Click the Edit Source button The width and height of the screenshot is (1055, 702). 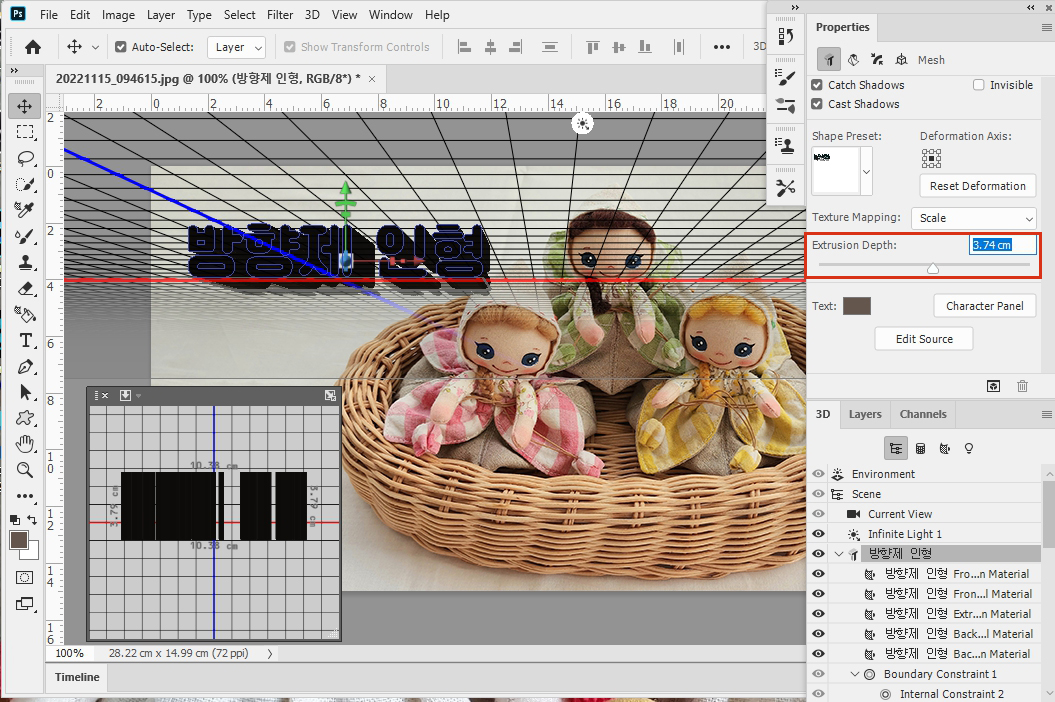tap(924, 339)
